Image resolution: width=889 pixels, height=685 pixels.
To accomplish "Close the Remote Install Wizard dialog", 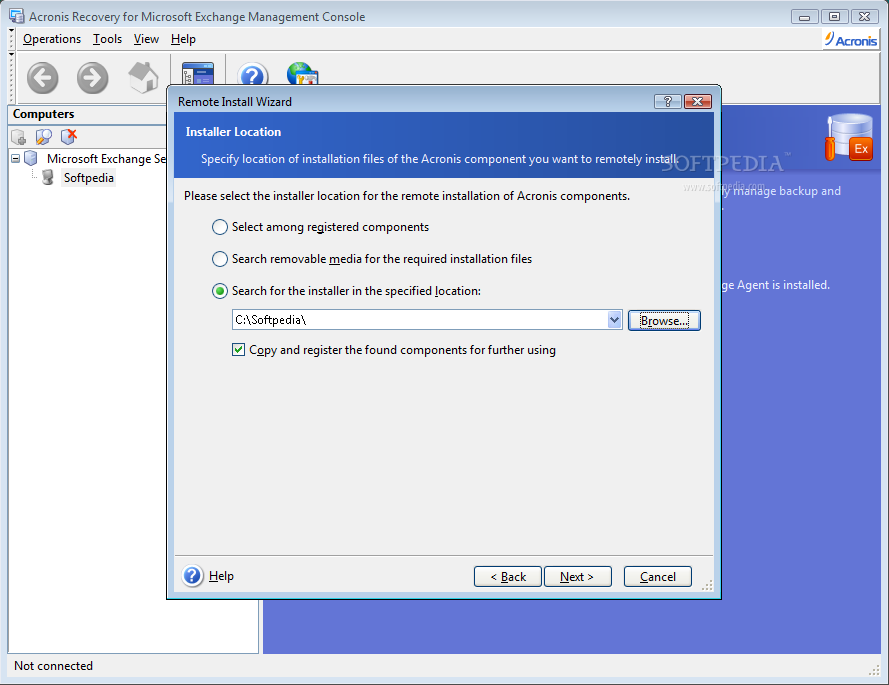I will coord(698,102).
